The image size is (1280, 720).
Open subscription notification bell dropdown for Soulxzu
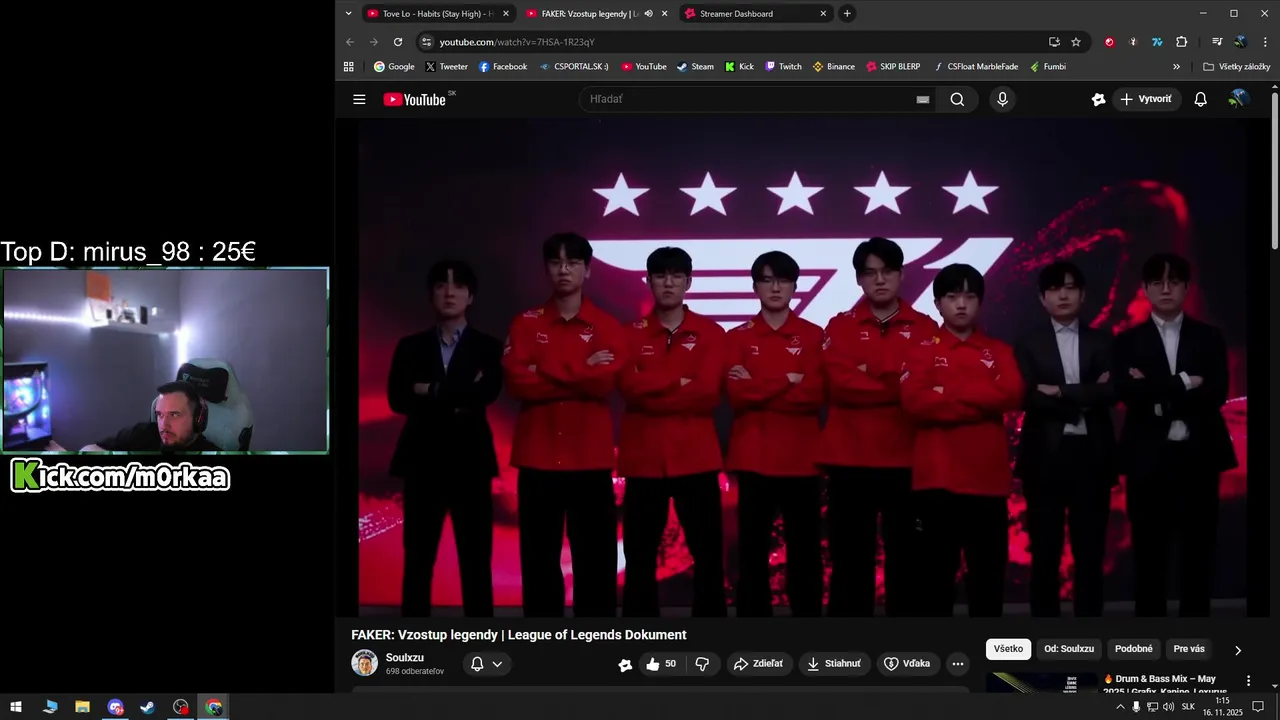point(486,664)
